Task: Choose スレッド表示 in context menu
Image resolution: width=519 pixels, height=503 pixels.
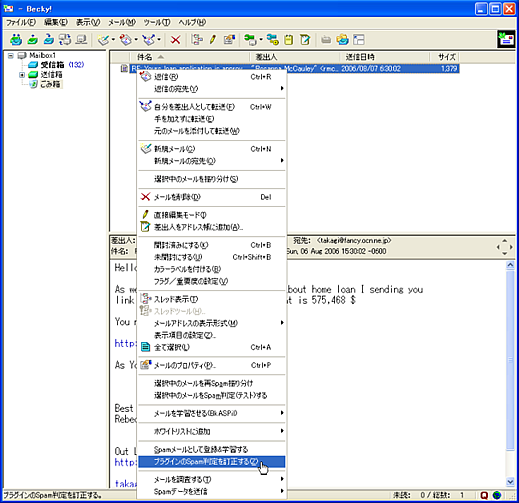Action: tap(212, 299)
